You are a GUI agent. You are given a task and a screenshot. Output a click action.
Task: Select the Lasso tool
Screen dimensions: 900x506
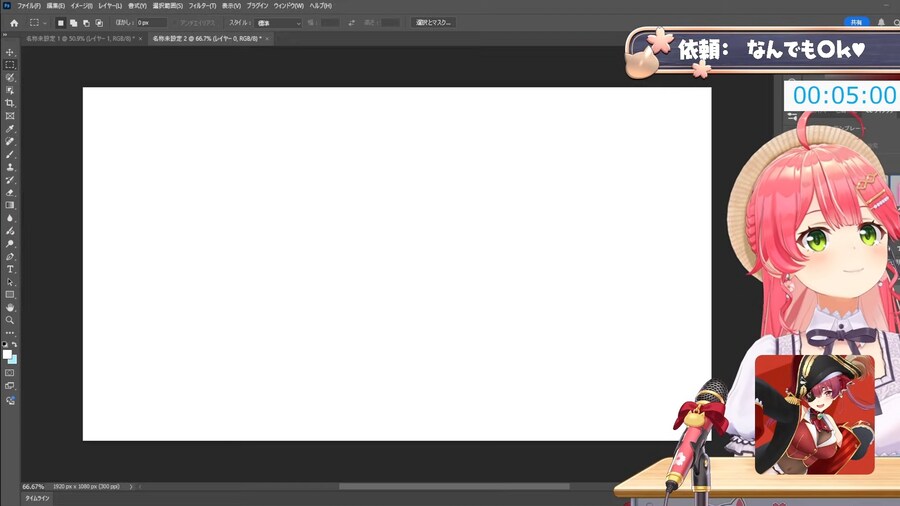pos(10,77)
